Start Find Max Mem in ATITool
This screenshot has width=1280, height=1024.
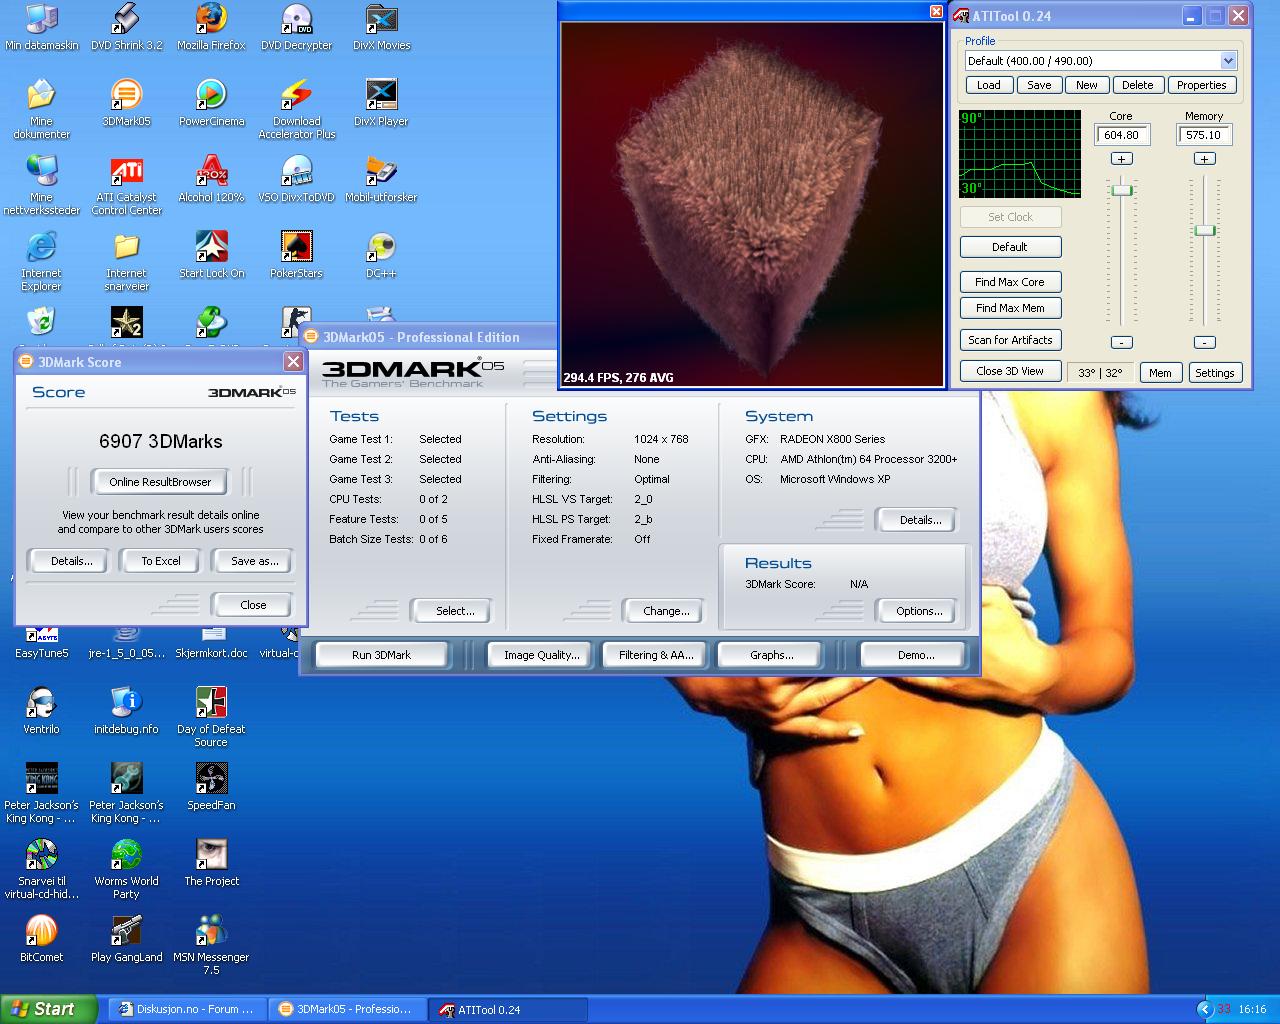click(x=1010, y=308)
